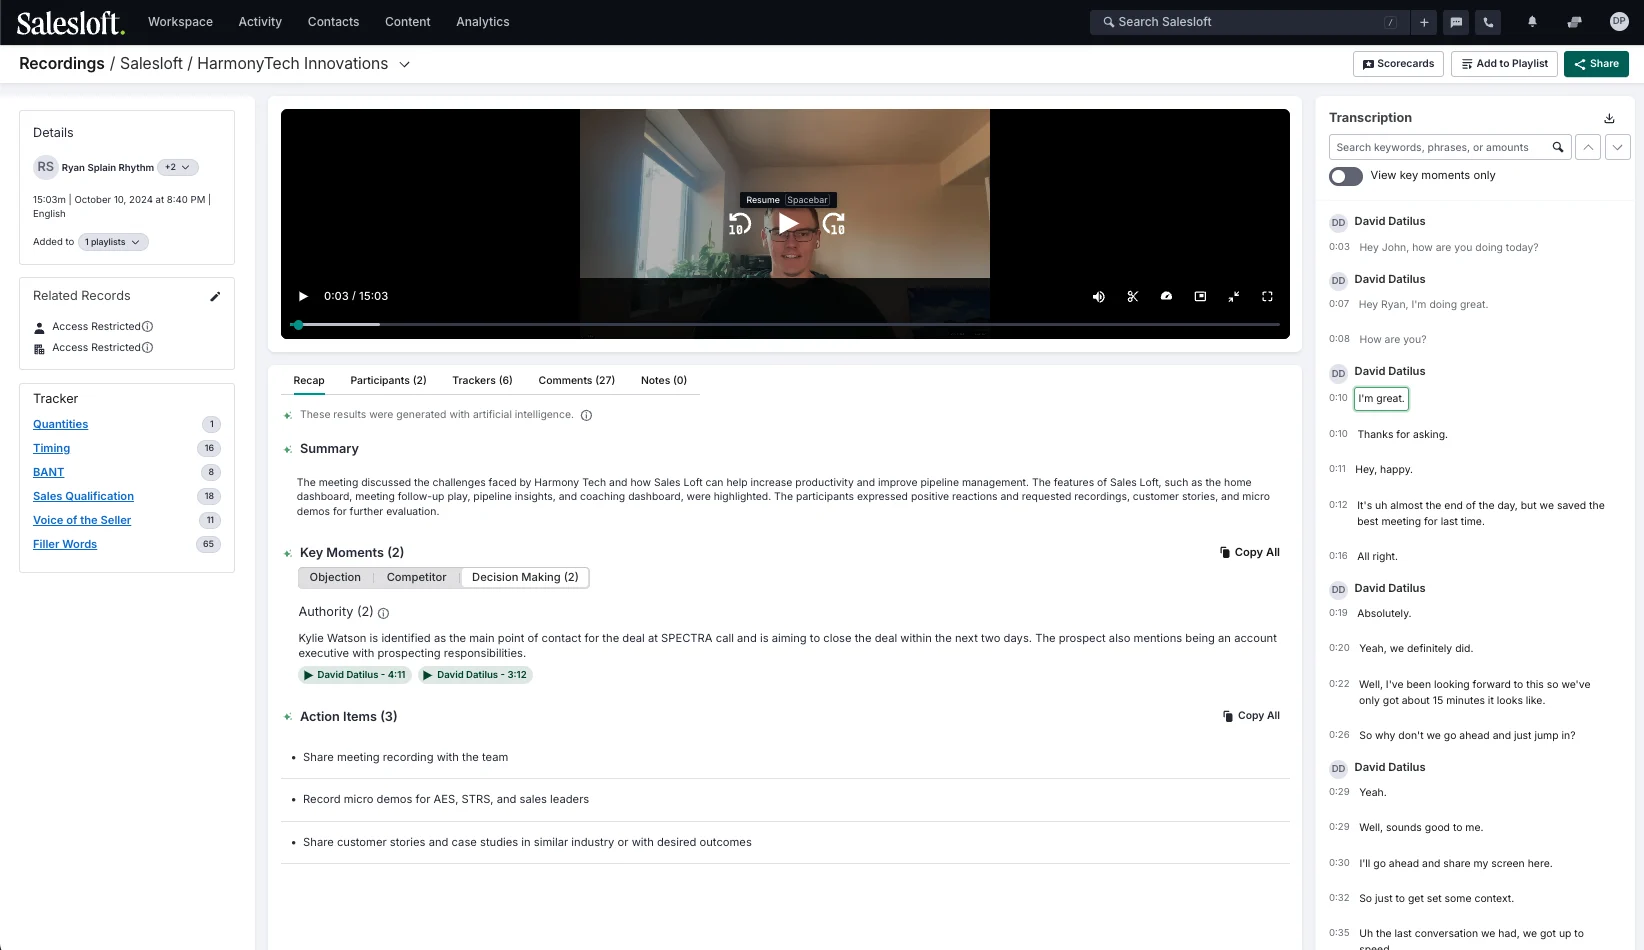This screenshot has height=950, width=1644.
Task: Select the Competitor key moment filter
Action: [416, 577]
